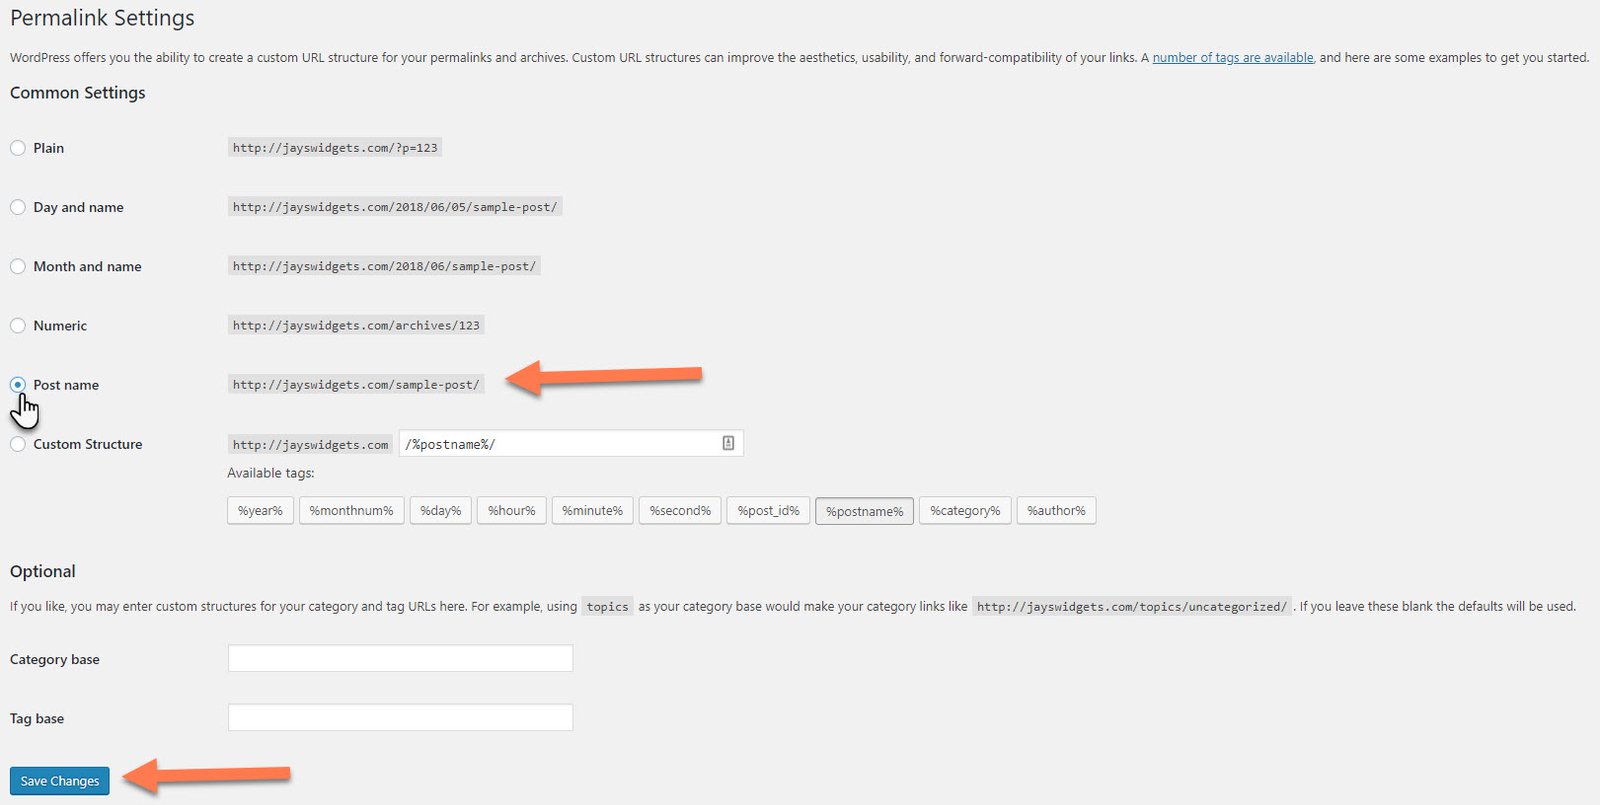This screenshot has height=805, width=1600.
Task: Click the archives/123 example URL
Action: click(356, 325)
